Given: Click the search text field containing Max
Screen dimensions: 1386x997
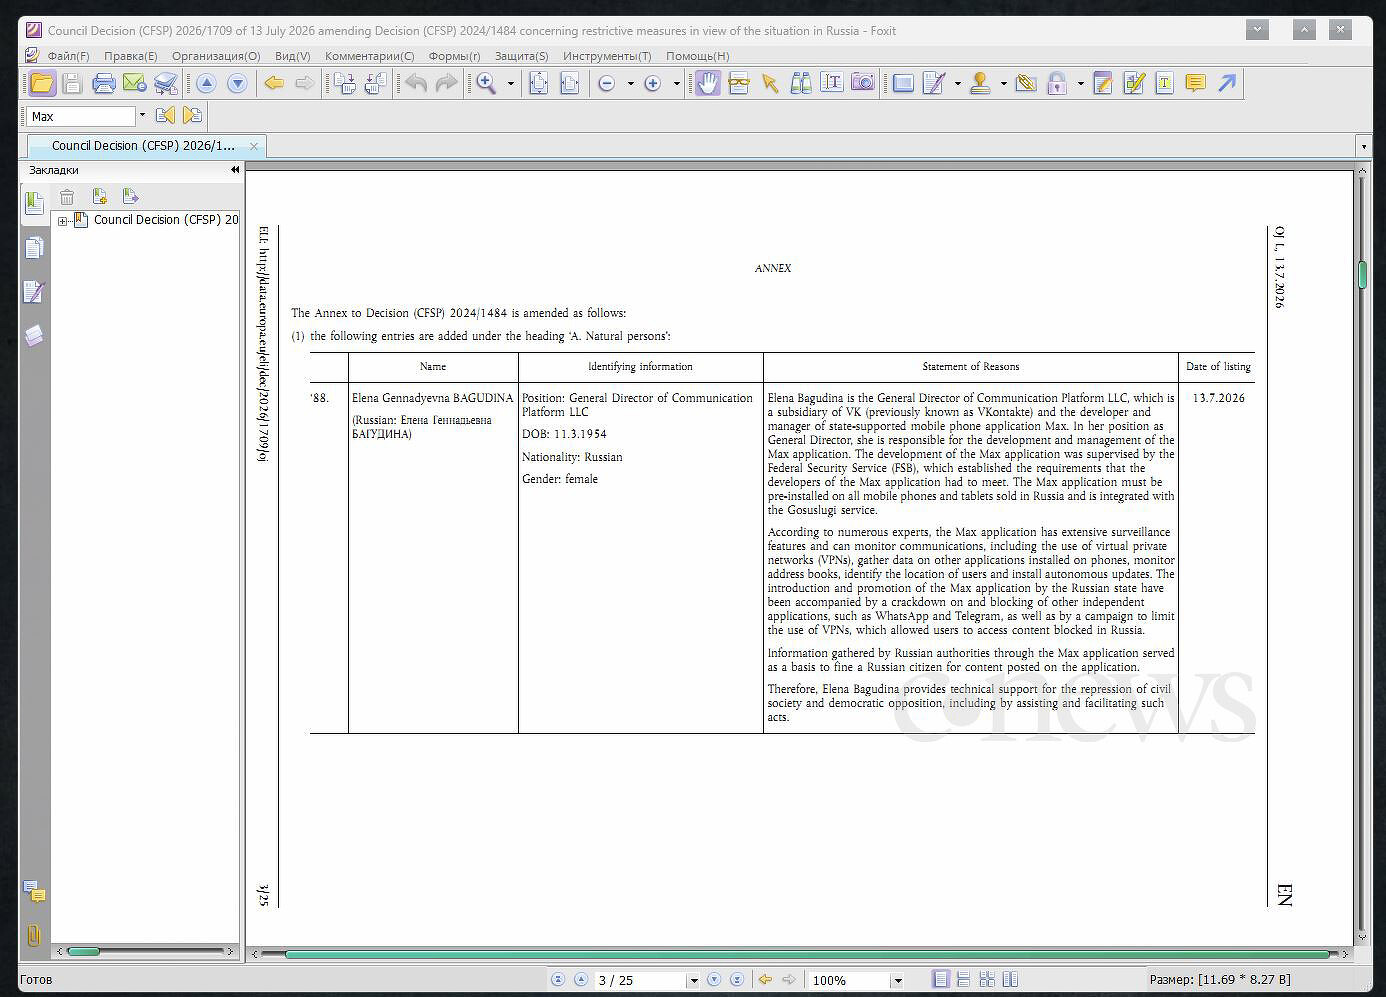Looking at the screenshot, I should [x=80, y=116].
